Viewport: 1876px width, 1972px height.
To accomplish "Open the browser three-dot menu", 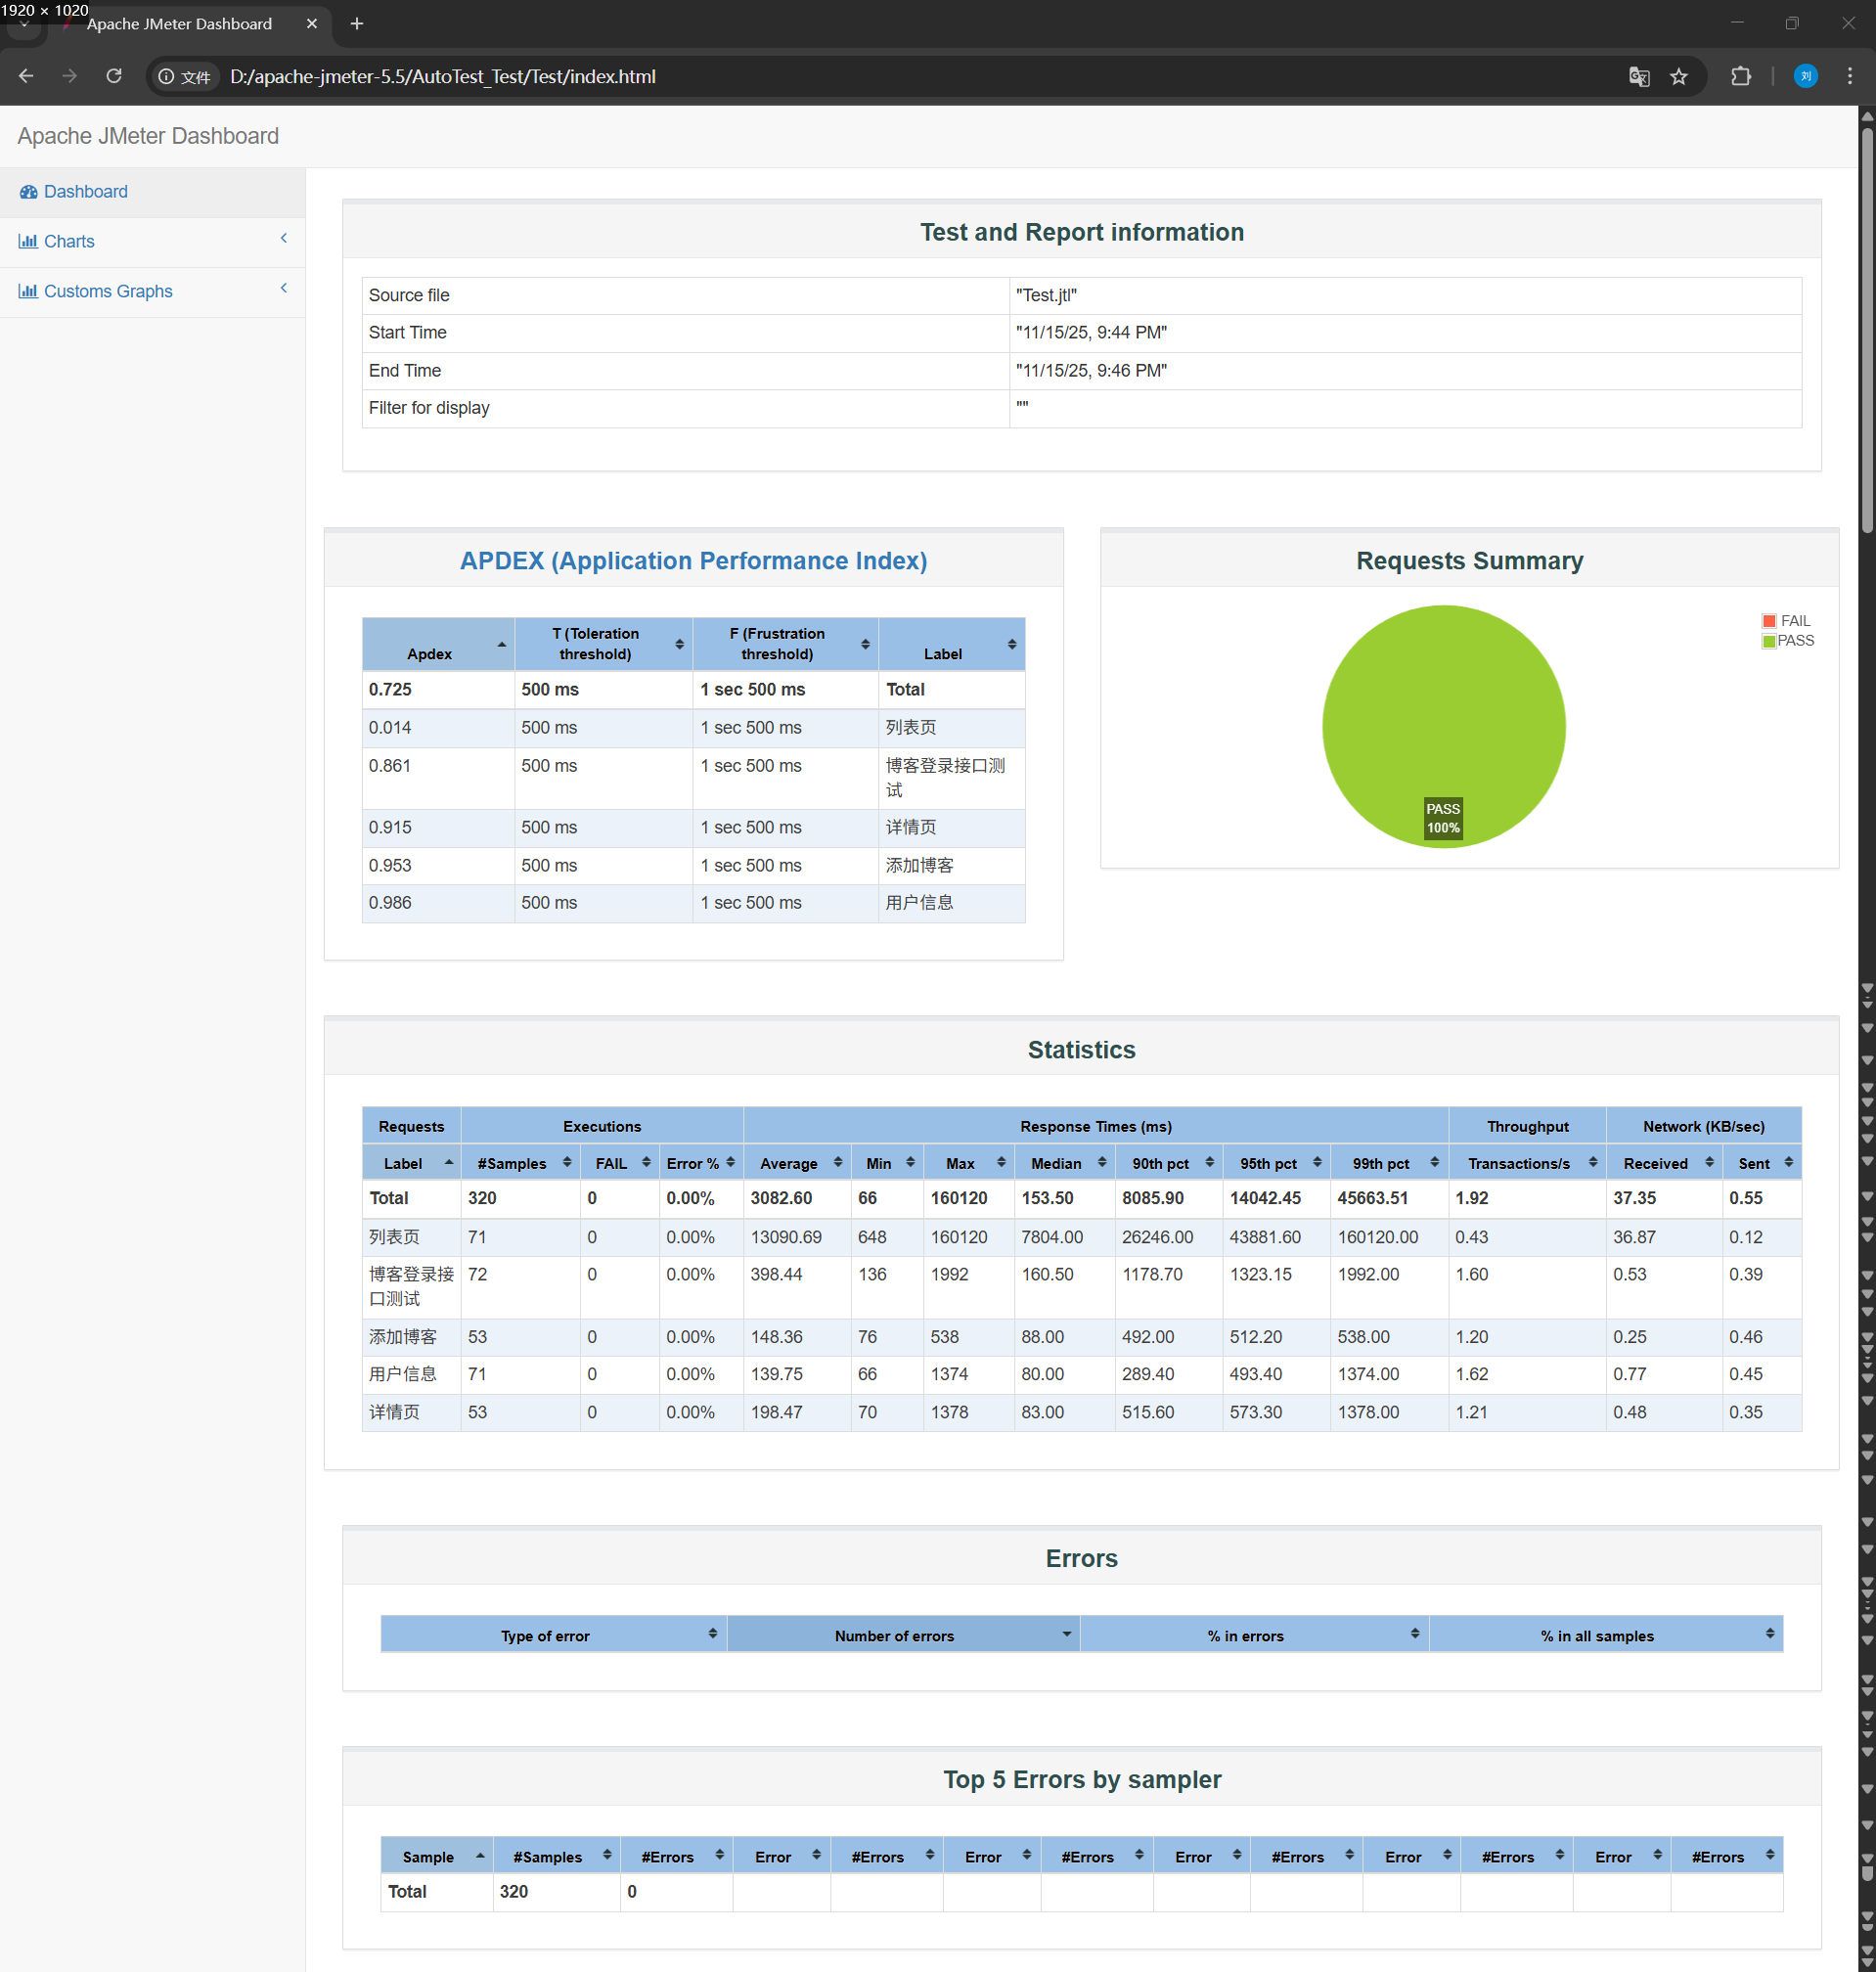I will coord(1849,77).
